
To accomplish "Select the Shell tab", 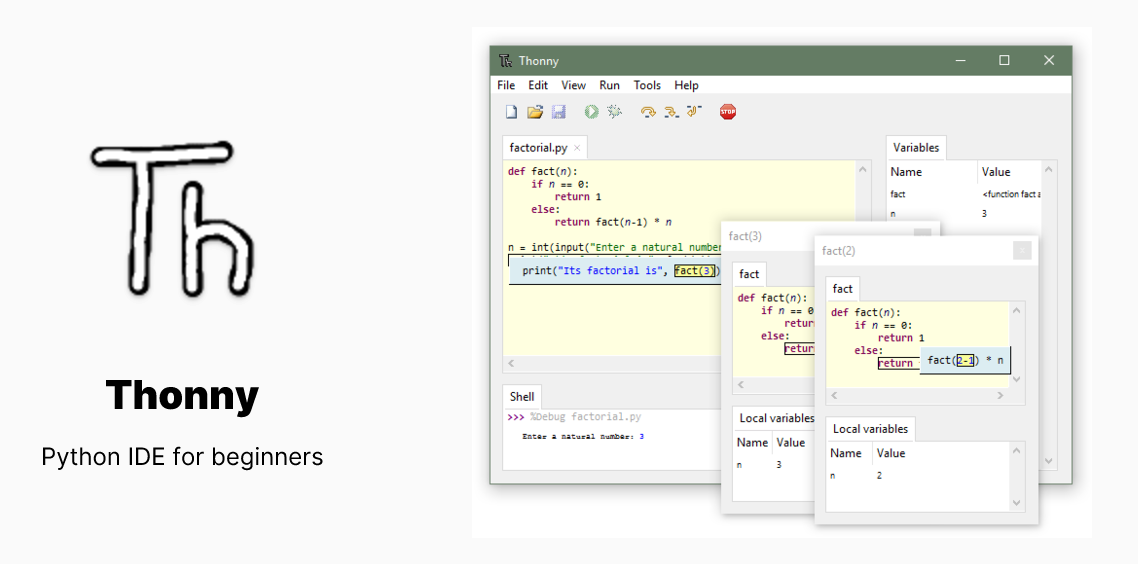I will click(522, 396).
